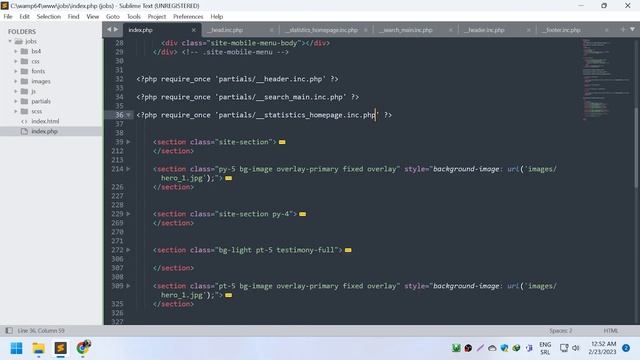Viewport: 640px width, 360px height.
Task: Expand folded marker after site-section py-4 tag
Action: coord(302,214)
